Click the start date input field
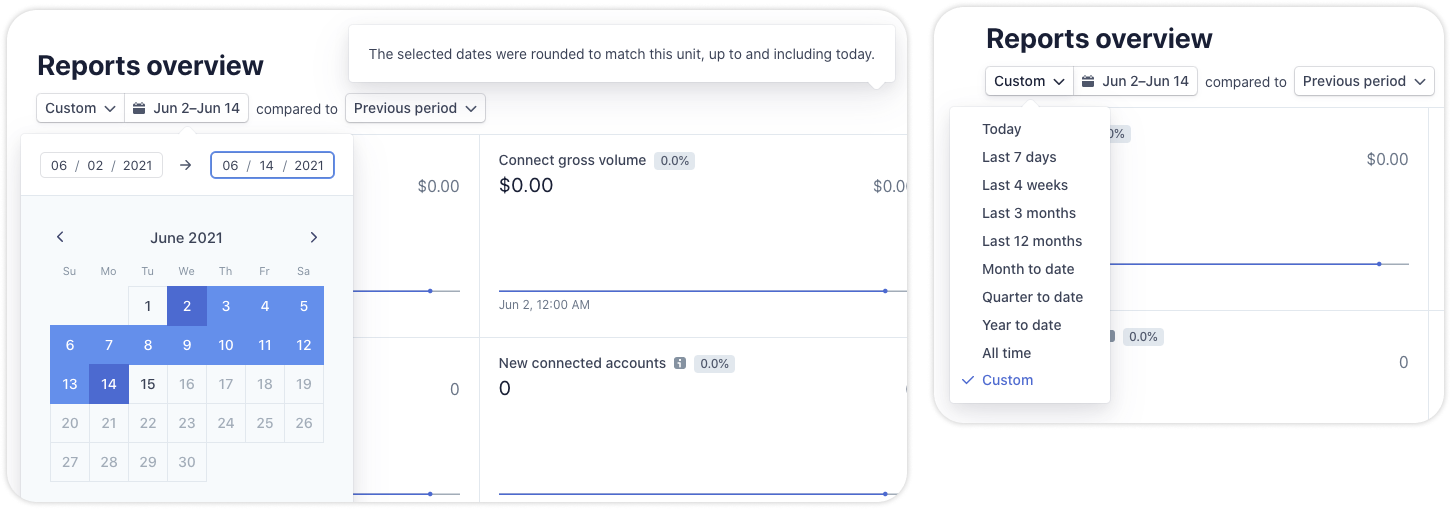The height and width of the screenshot is (509, 1451). tap(102, 165)
